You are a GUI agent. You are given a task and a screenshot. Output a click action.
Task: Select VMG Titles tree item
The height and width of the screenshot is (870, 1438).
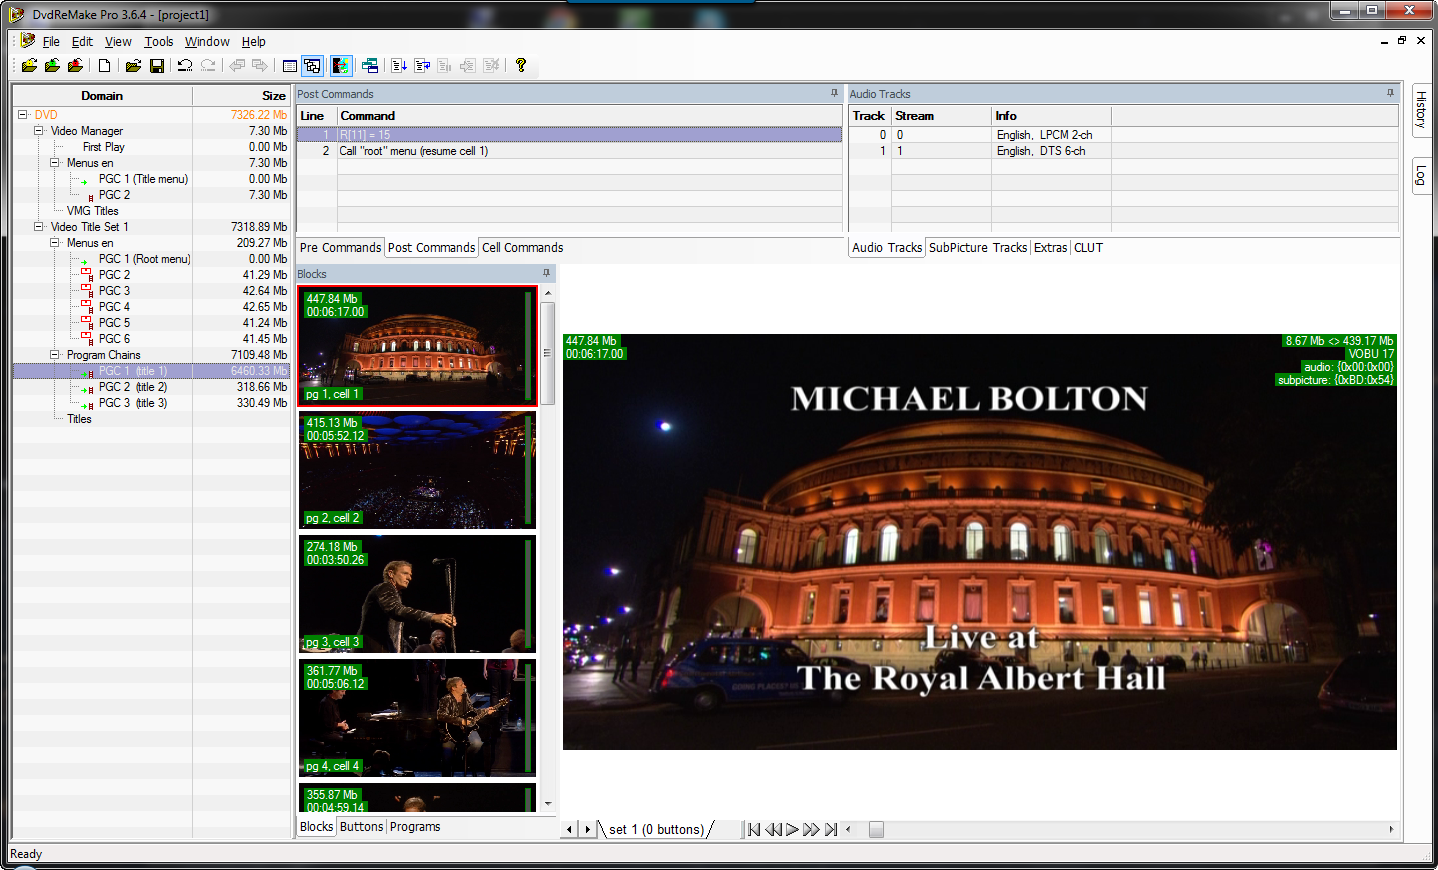[92, 211]
